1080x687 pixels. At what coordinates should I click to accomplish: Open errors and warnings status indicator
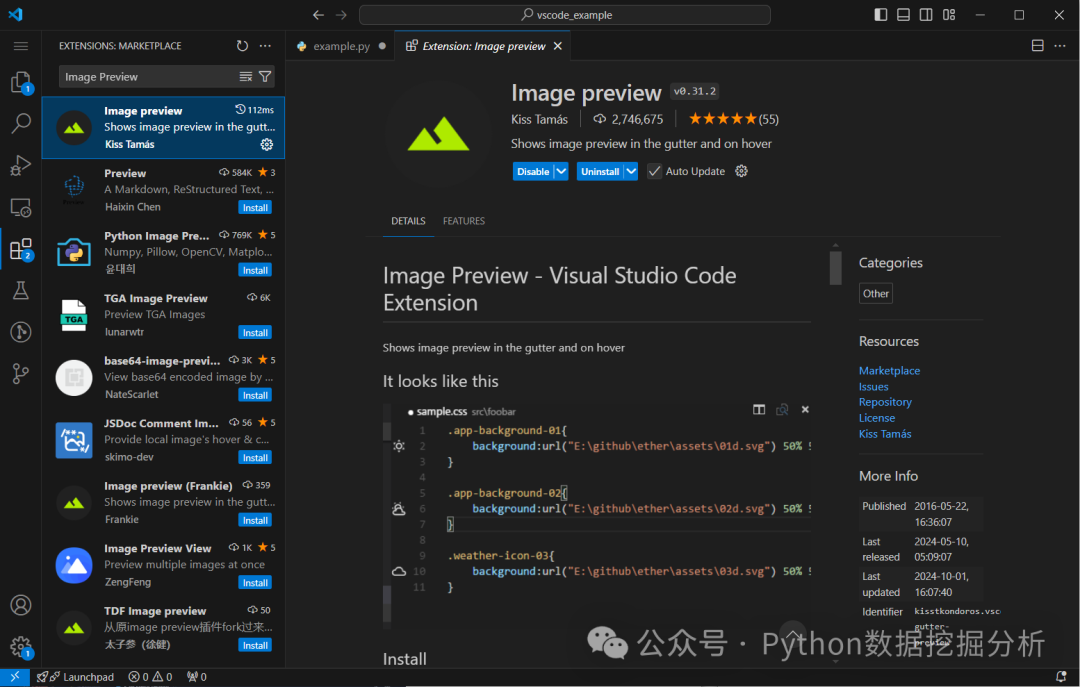[x=150, y=677]
